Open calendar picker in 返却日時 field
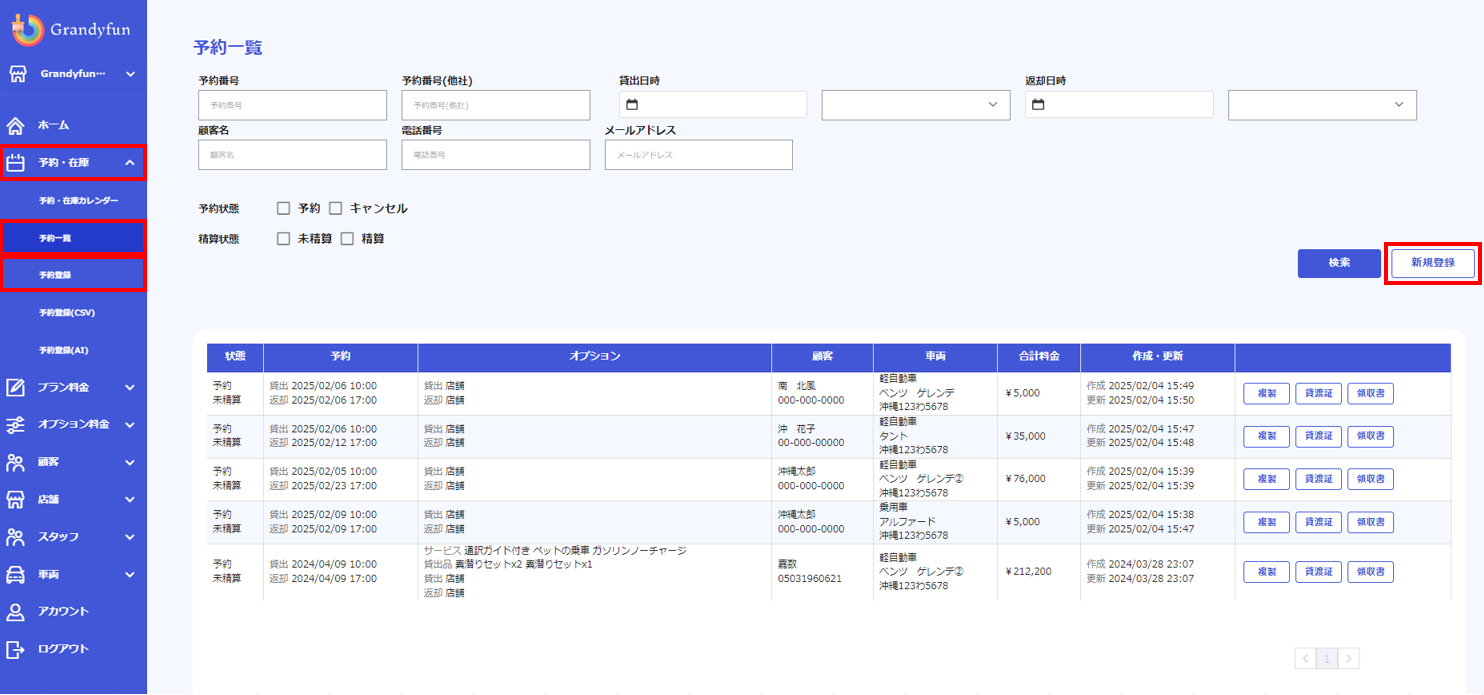 point(1038,105)
